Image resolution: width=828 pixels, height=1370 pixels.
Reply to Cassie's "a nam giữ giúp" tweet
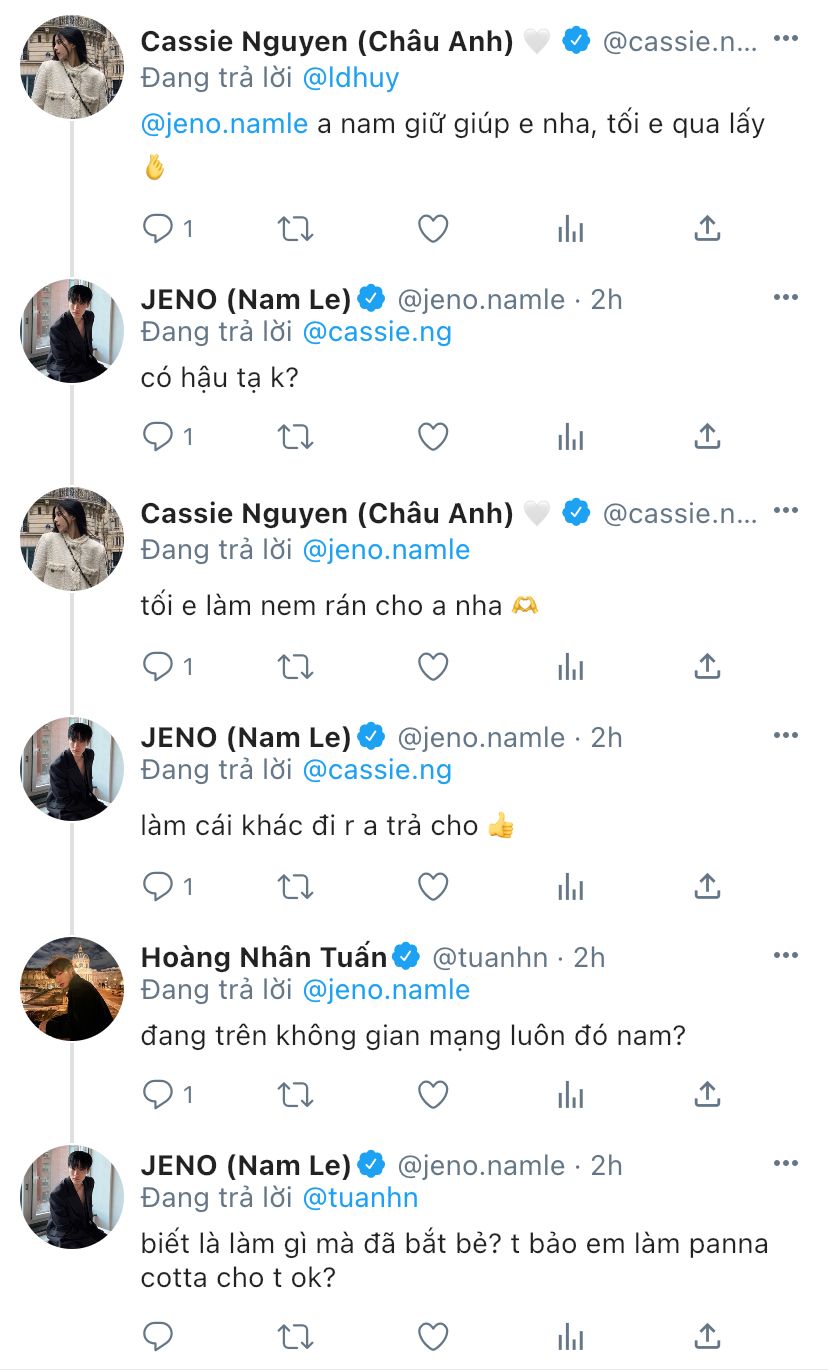159,229
